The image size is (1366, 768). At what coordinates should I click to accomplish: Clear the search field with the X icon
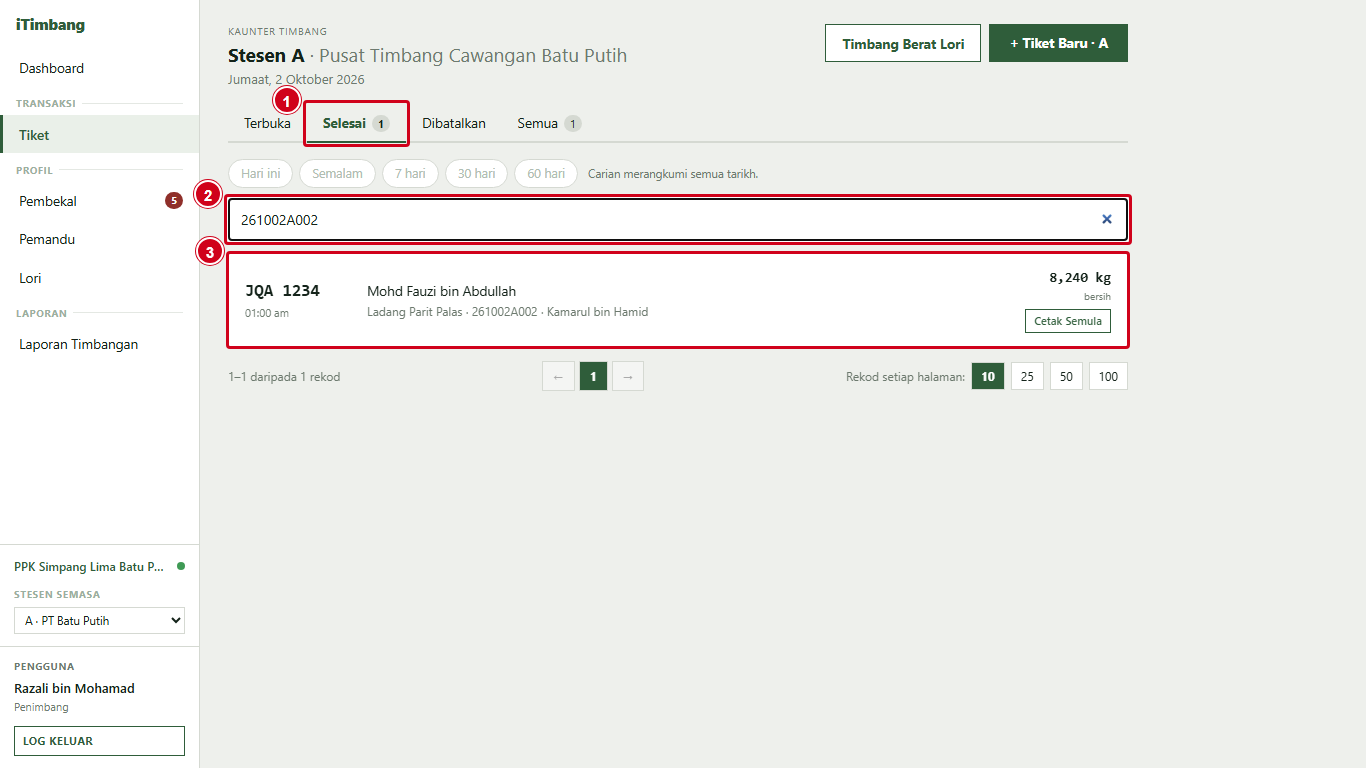[1106, 219]
